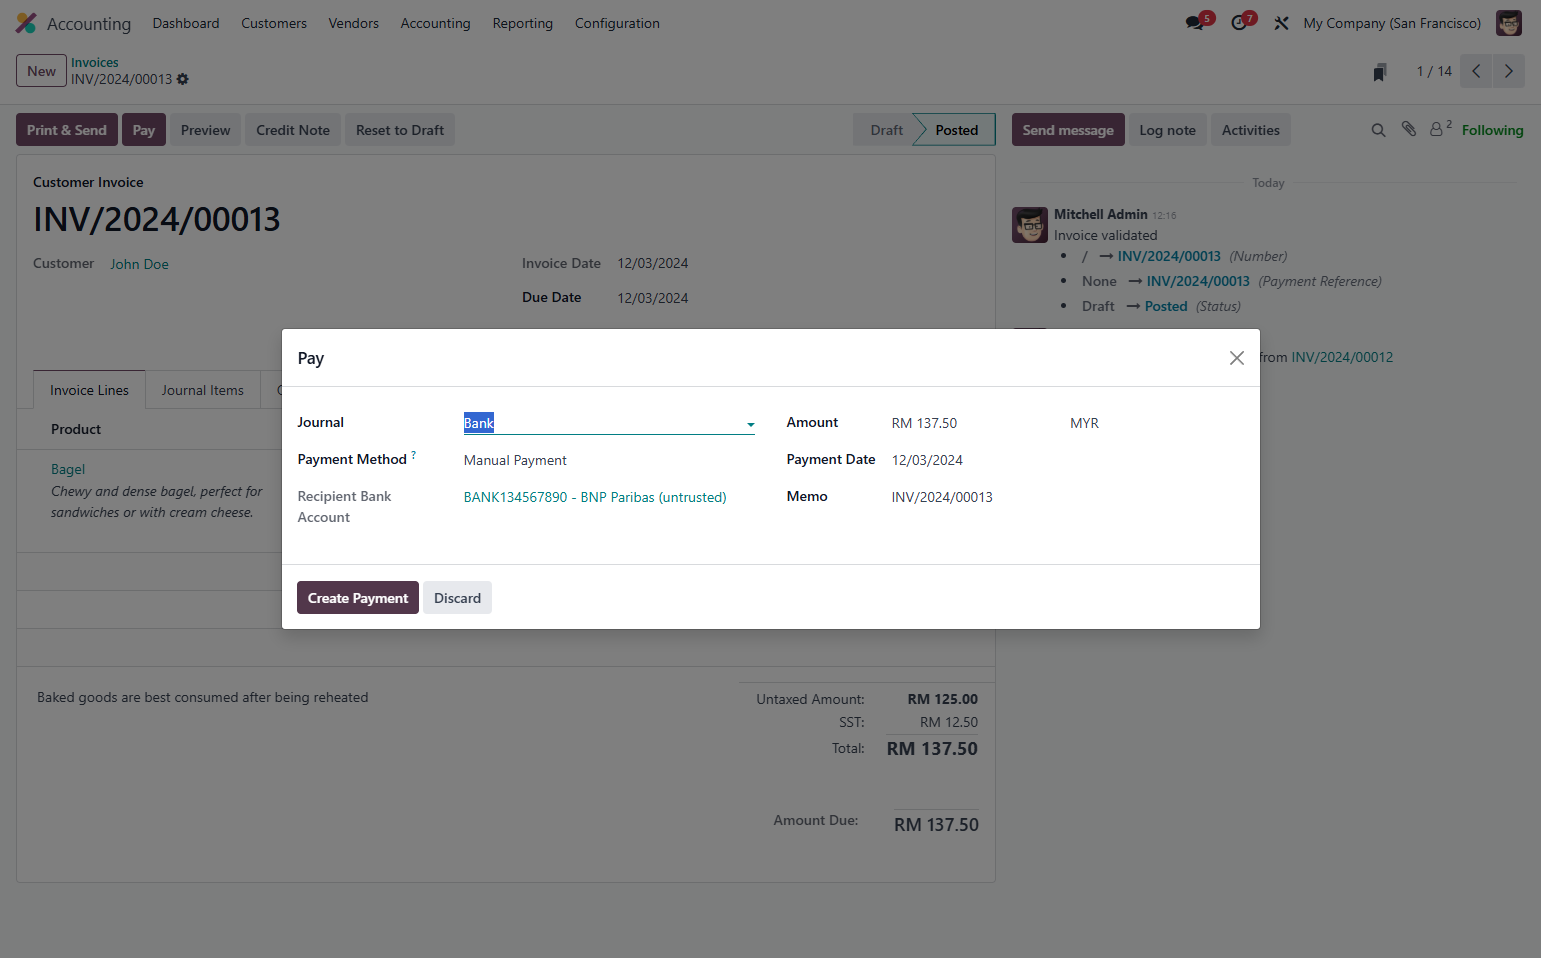Expand the Journal dropdown arrow
Viewport: 1541px width, 958px height.
pos(750,424)
